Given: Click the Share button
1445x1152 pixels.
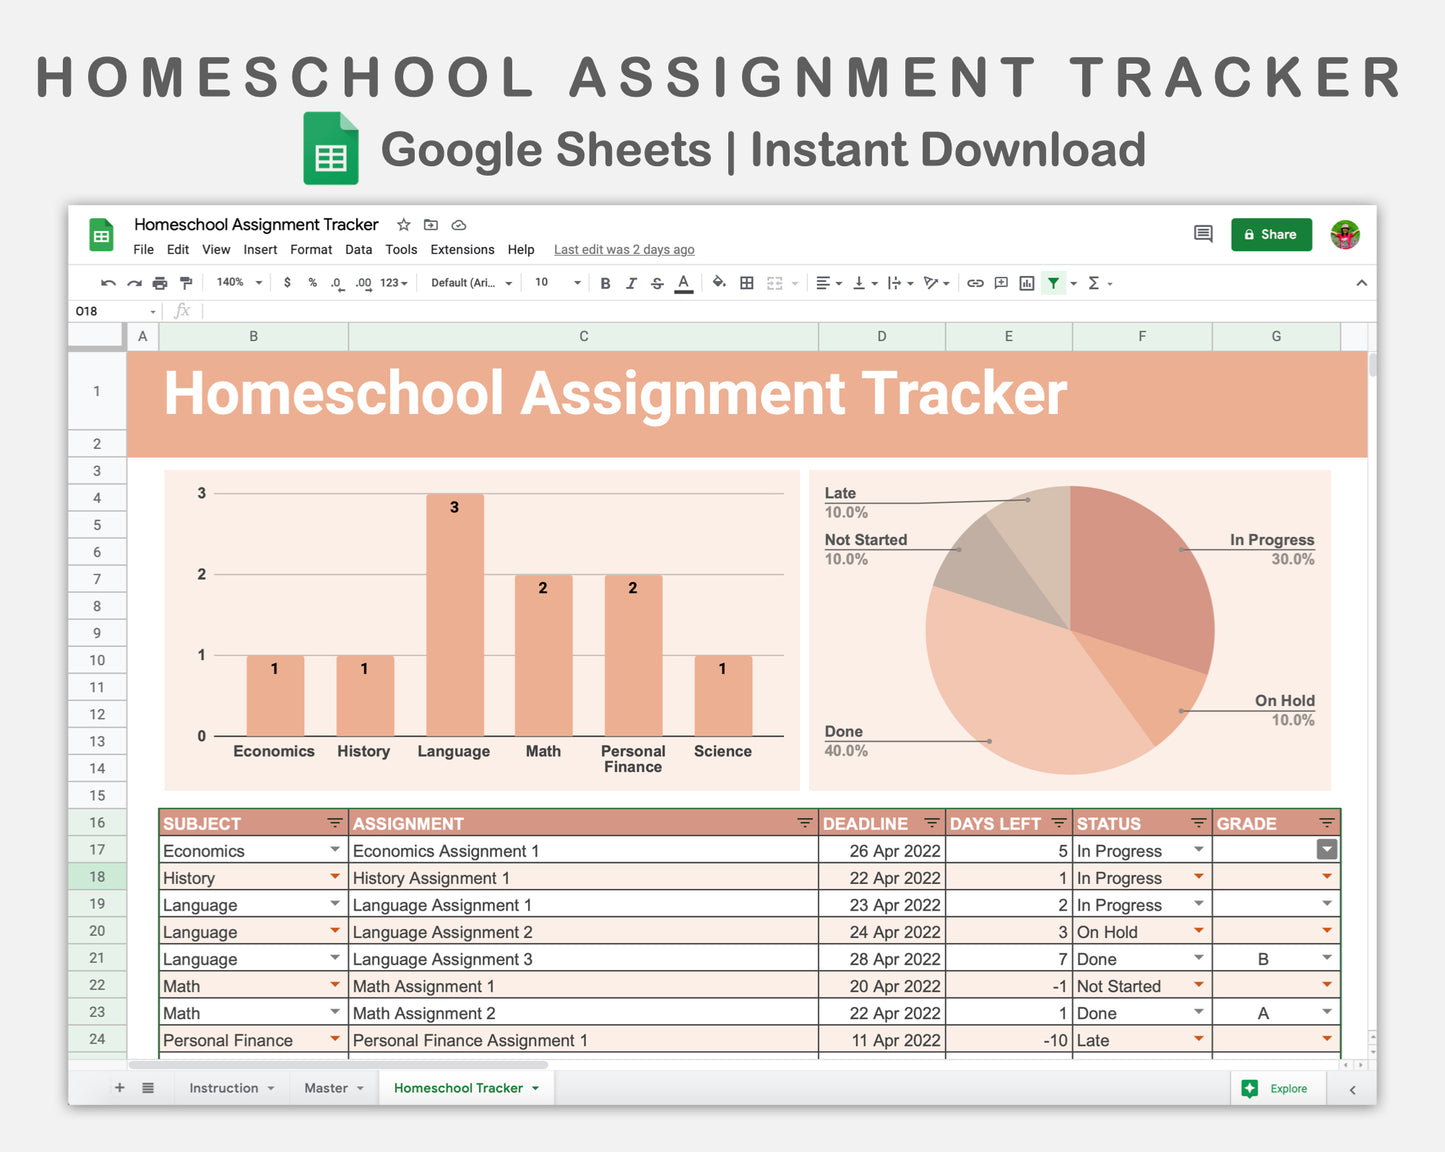Looking at the screenshot, I should coord(1271,234).
